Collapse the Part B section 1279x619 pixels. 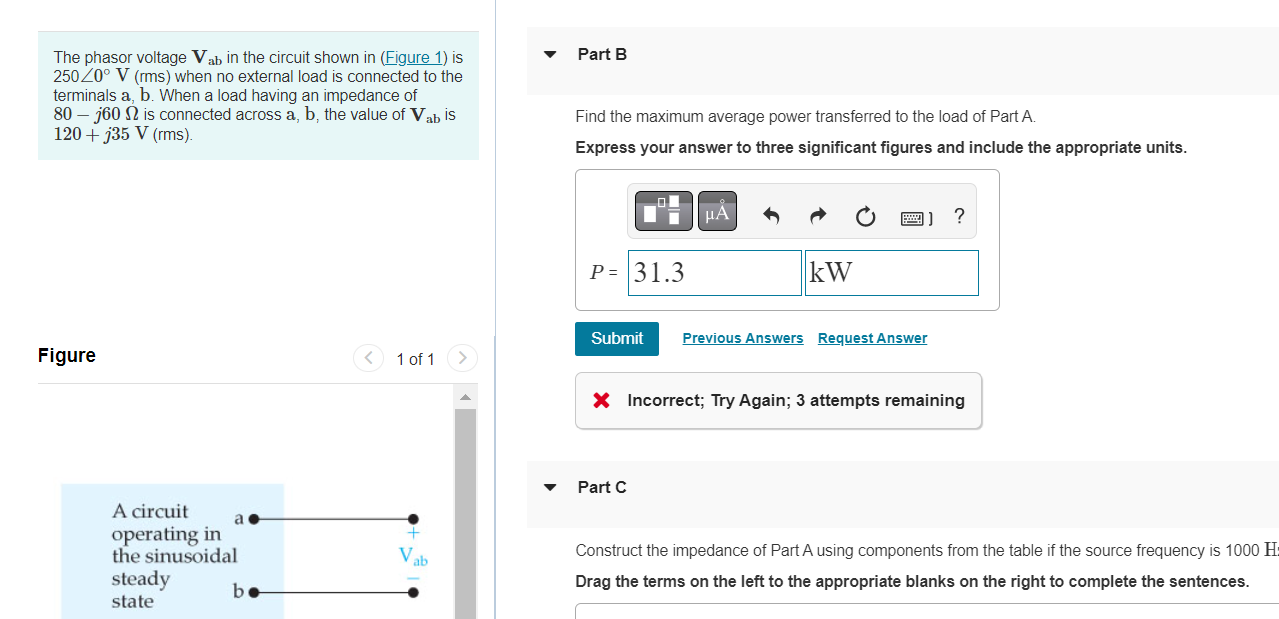coord(549,55)
